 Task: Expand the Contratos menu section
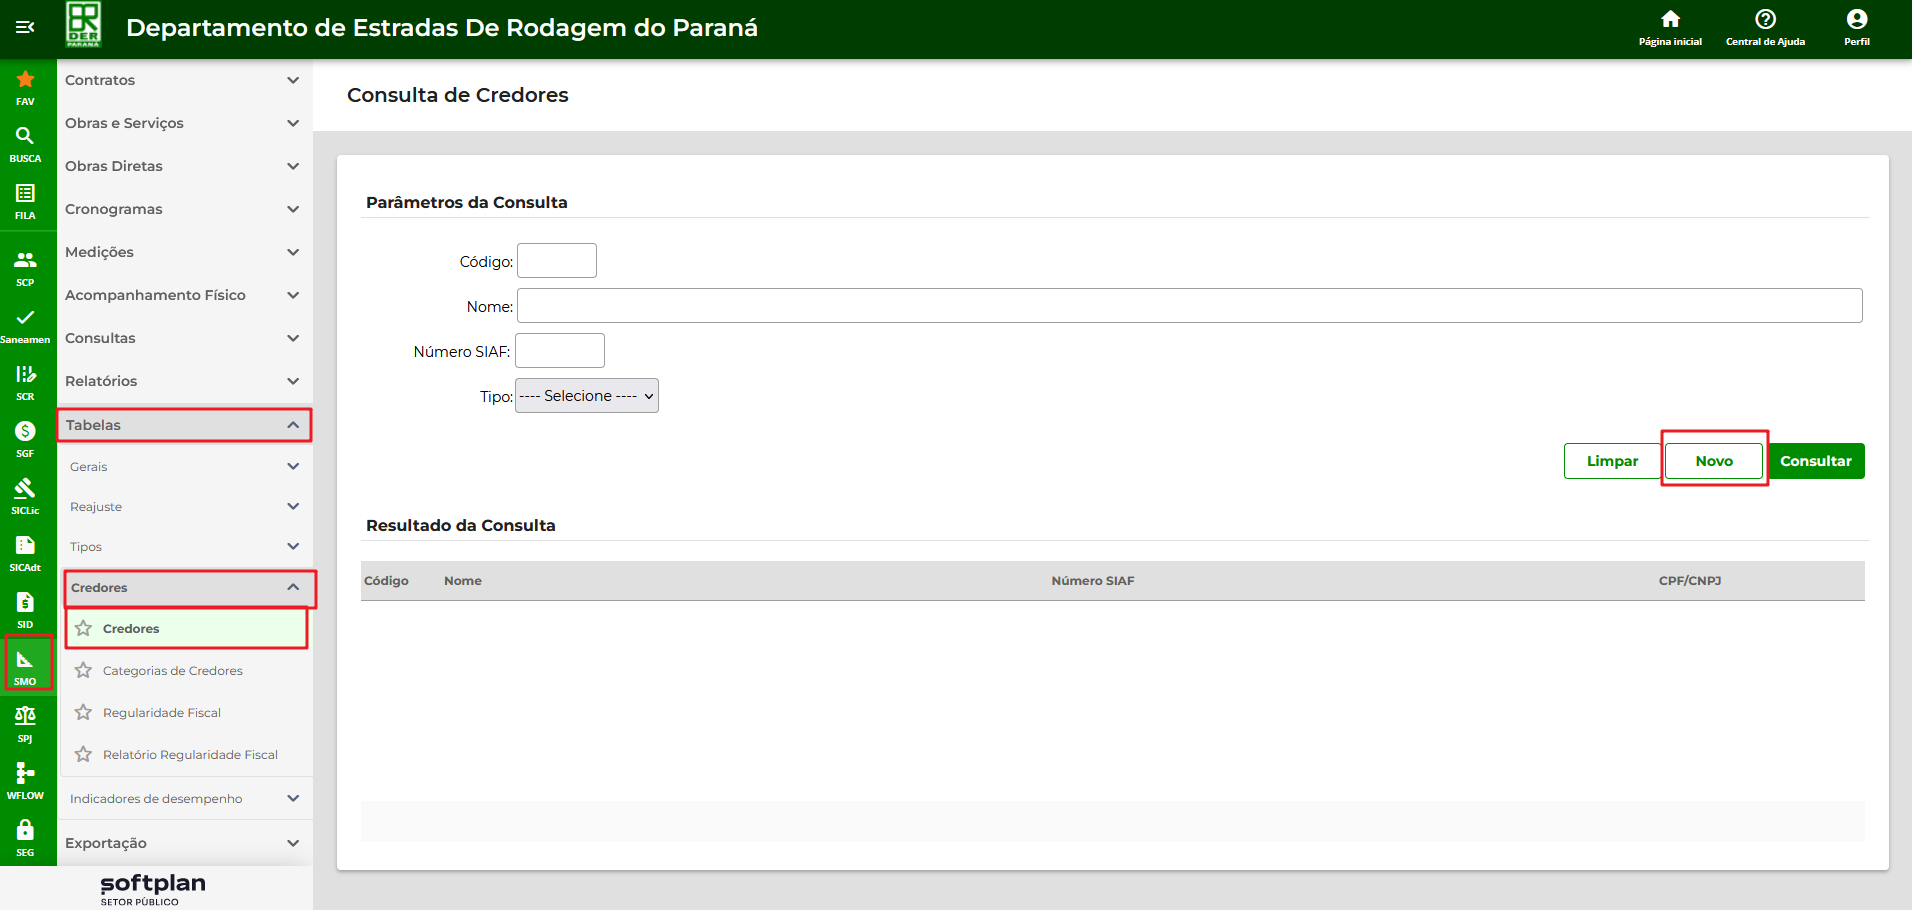[x=182, y=80]
